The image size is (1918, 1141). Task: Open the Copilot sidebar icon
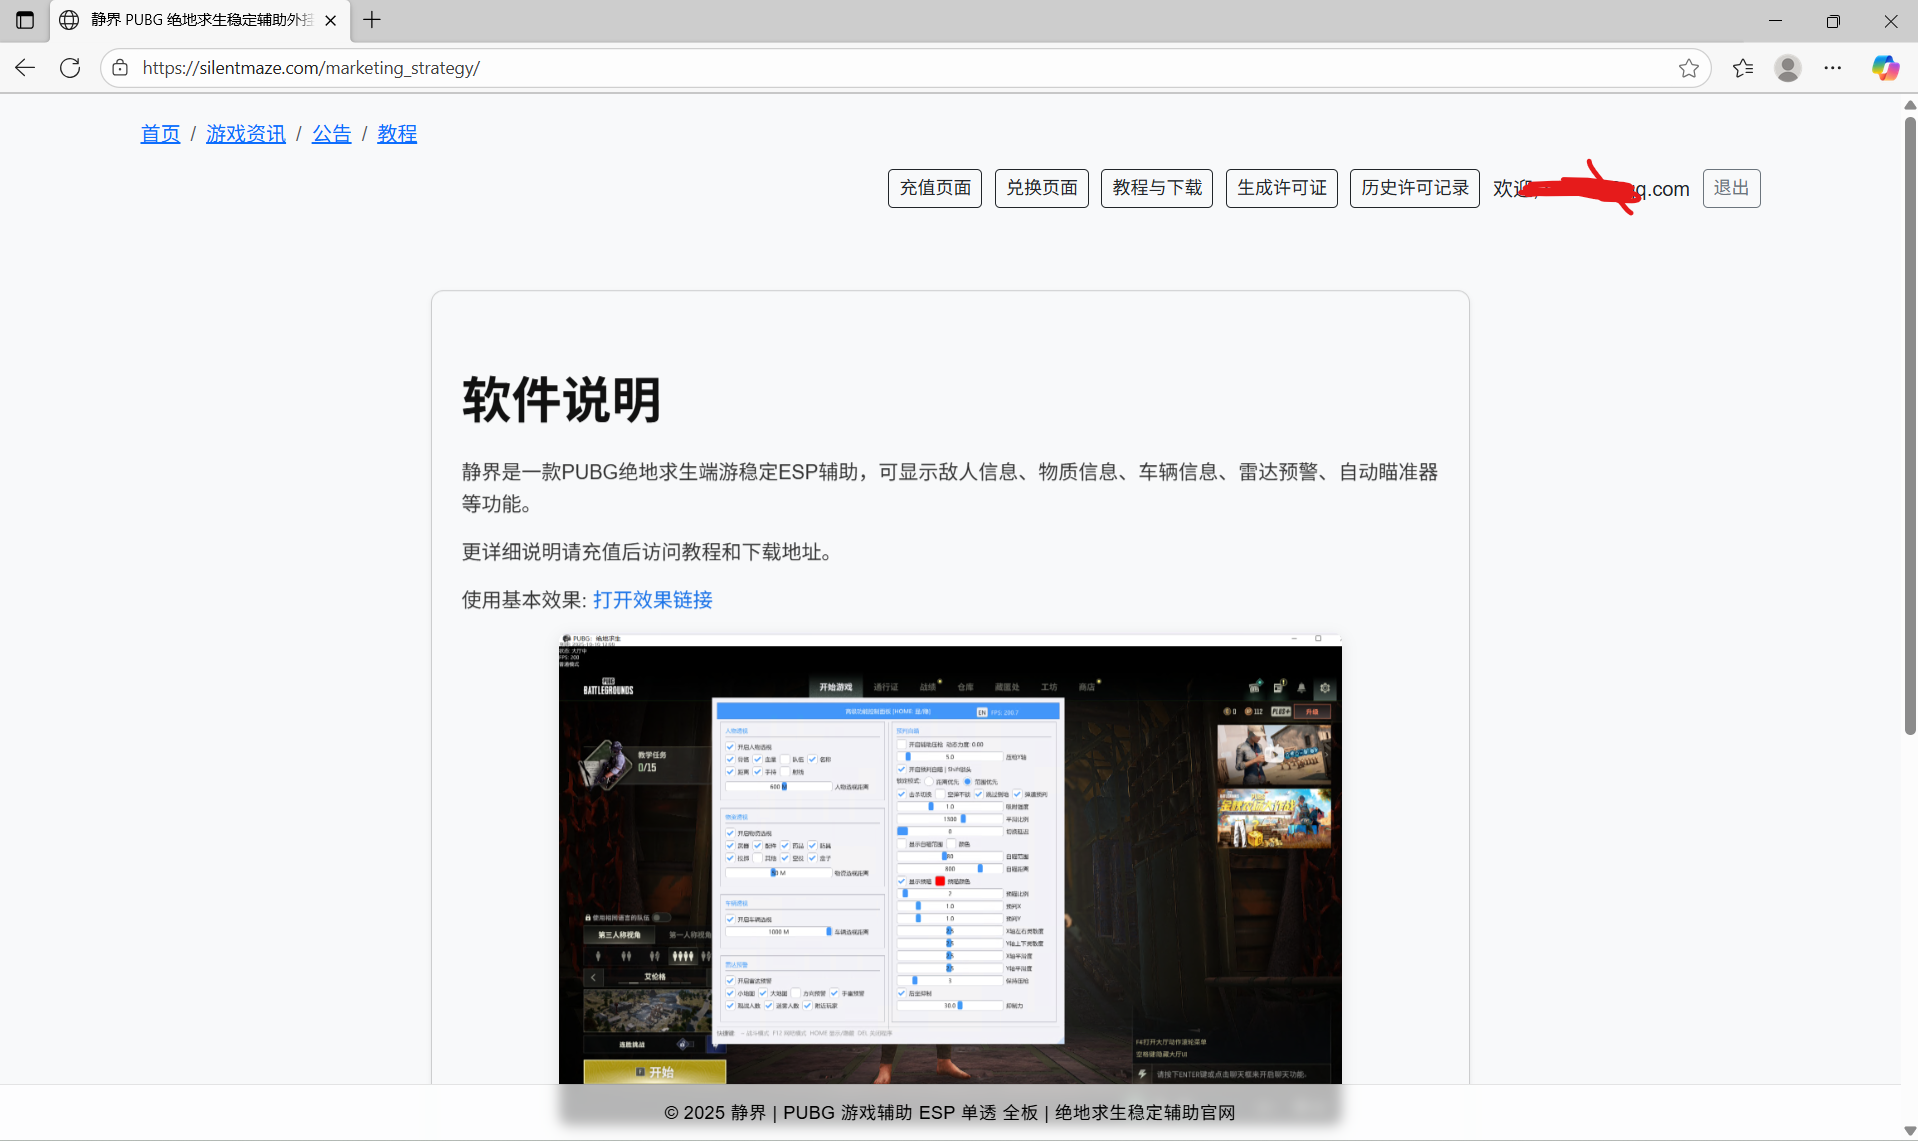pyautogui.click(x=1884, y=68)
